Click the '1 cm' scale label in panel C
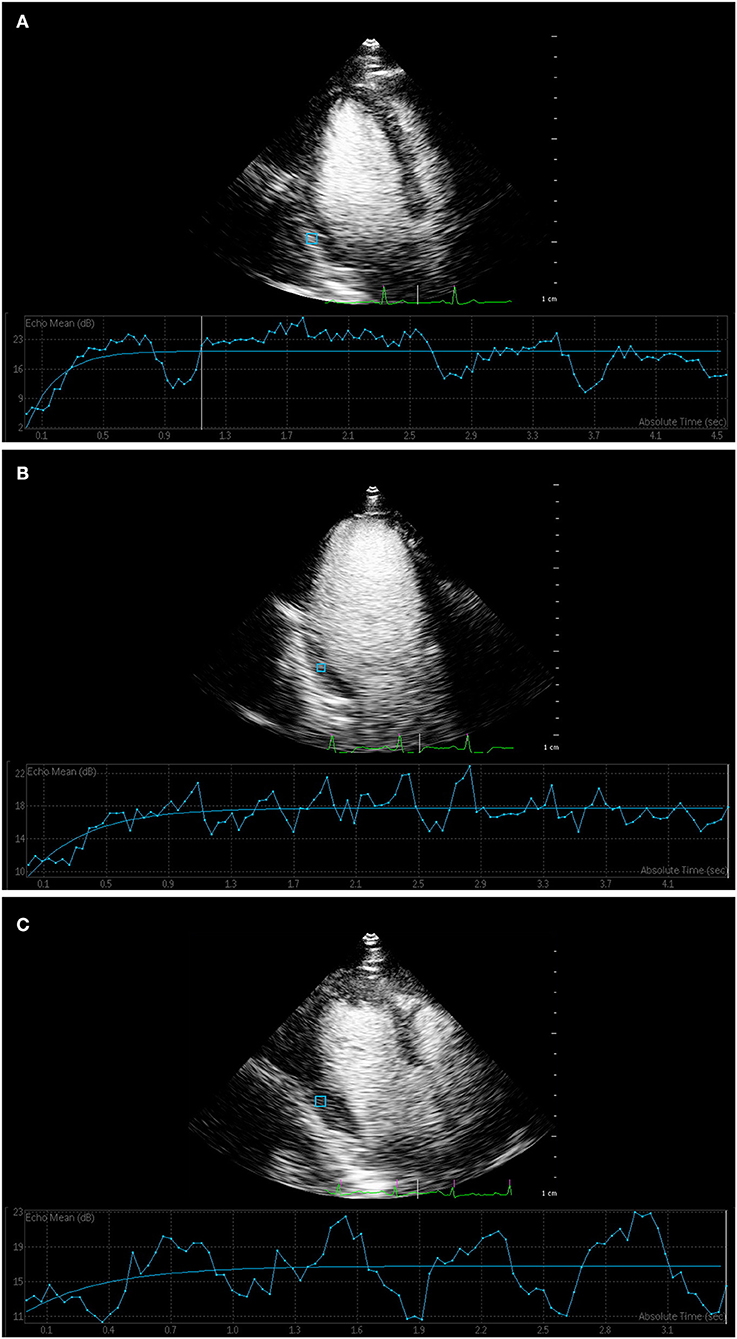This screenshot has width=737, height=1339. [x=548, y=1193]
